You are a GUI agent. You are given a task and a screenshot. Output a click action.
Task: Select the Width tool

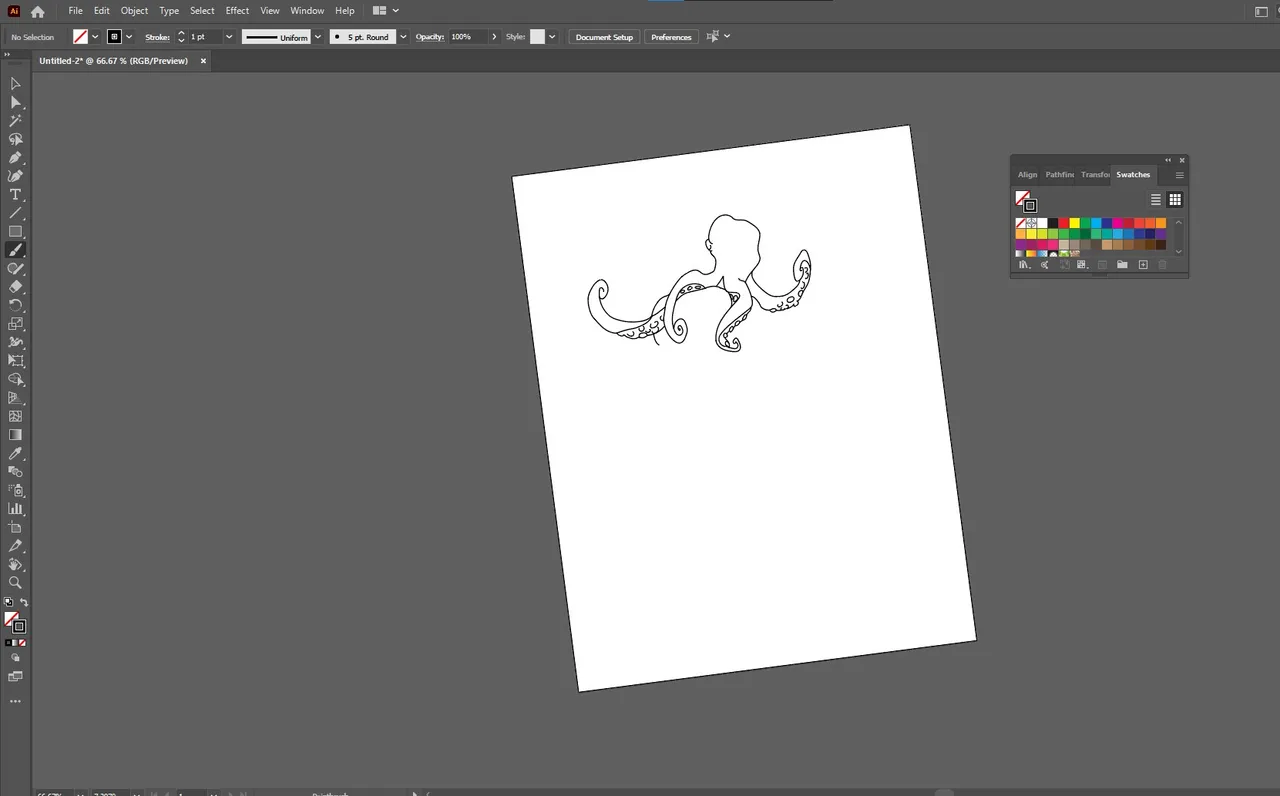point(15,343)
